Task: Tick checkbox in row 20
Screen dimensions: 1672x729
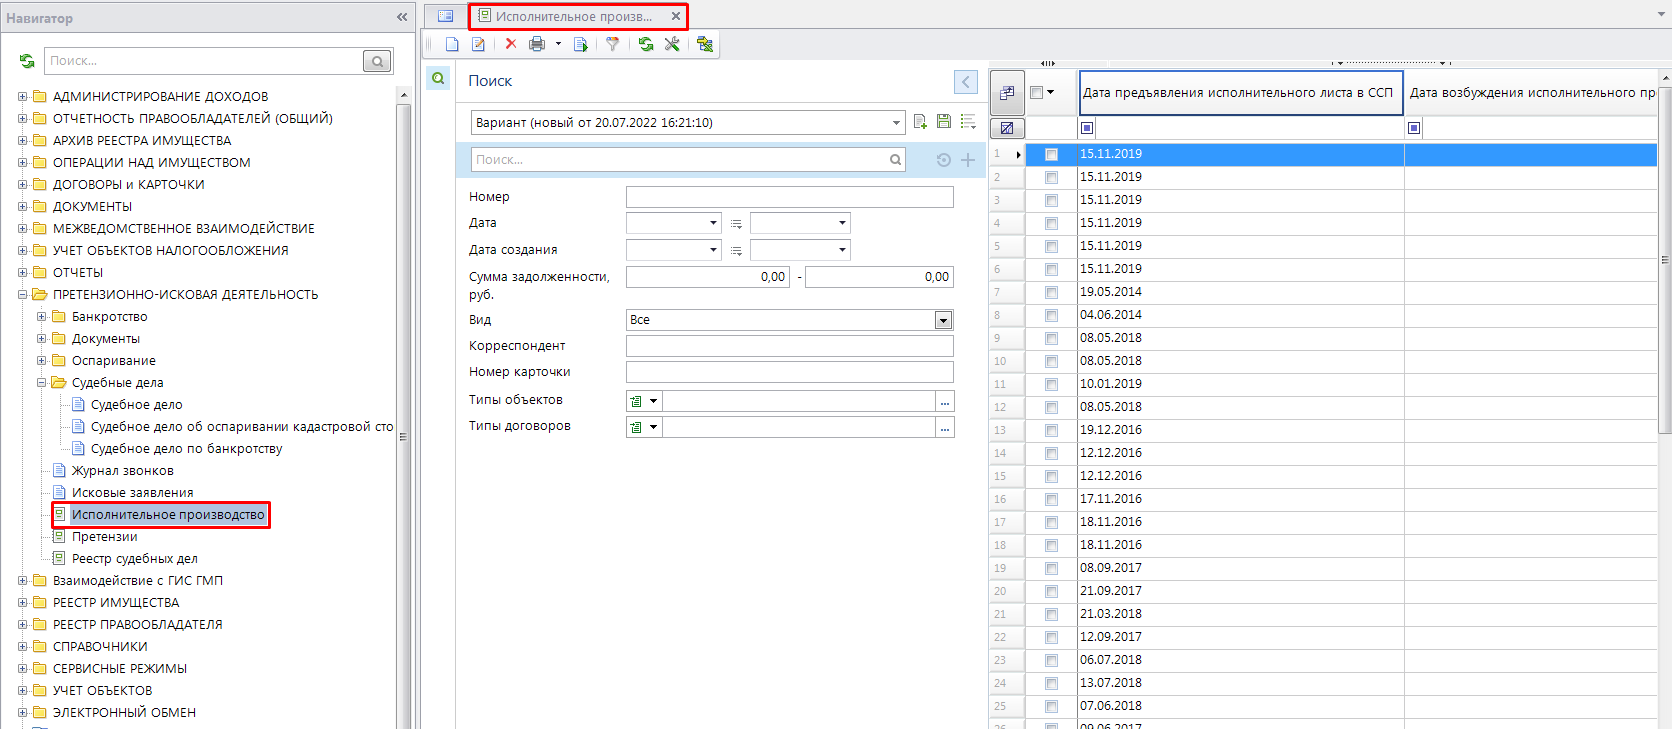Action: (x=1051, y=591)
